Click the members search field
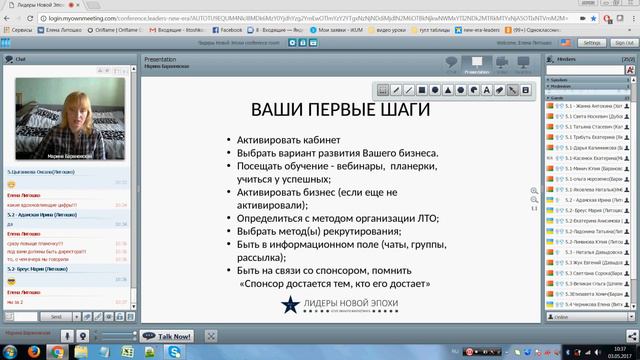 coord(585,70)
